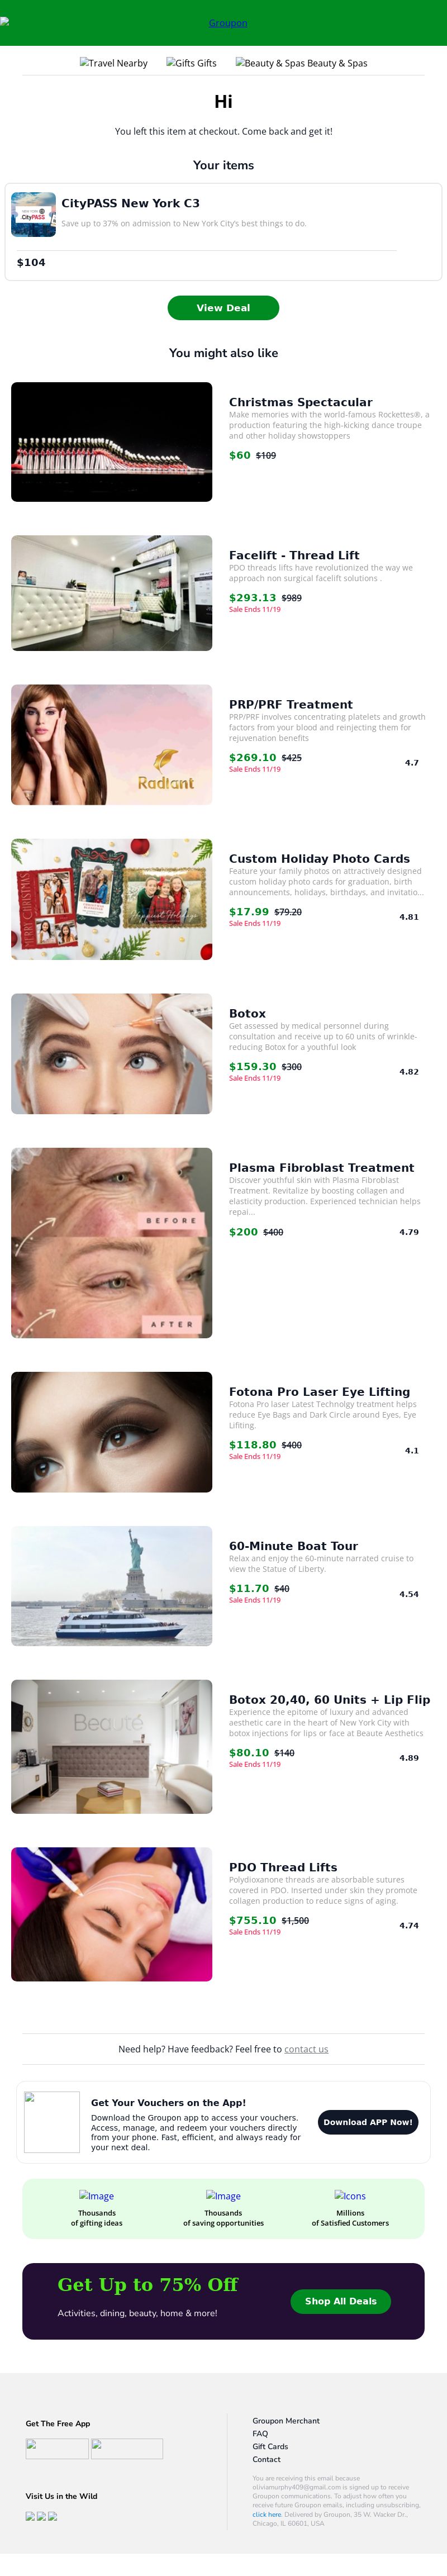The width and height of the screenshot is (447, 2576).
Task: Select the Travel Nearby category
Action: point(114,63)
